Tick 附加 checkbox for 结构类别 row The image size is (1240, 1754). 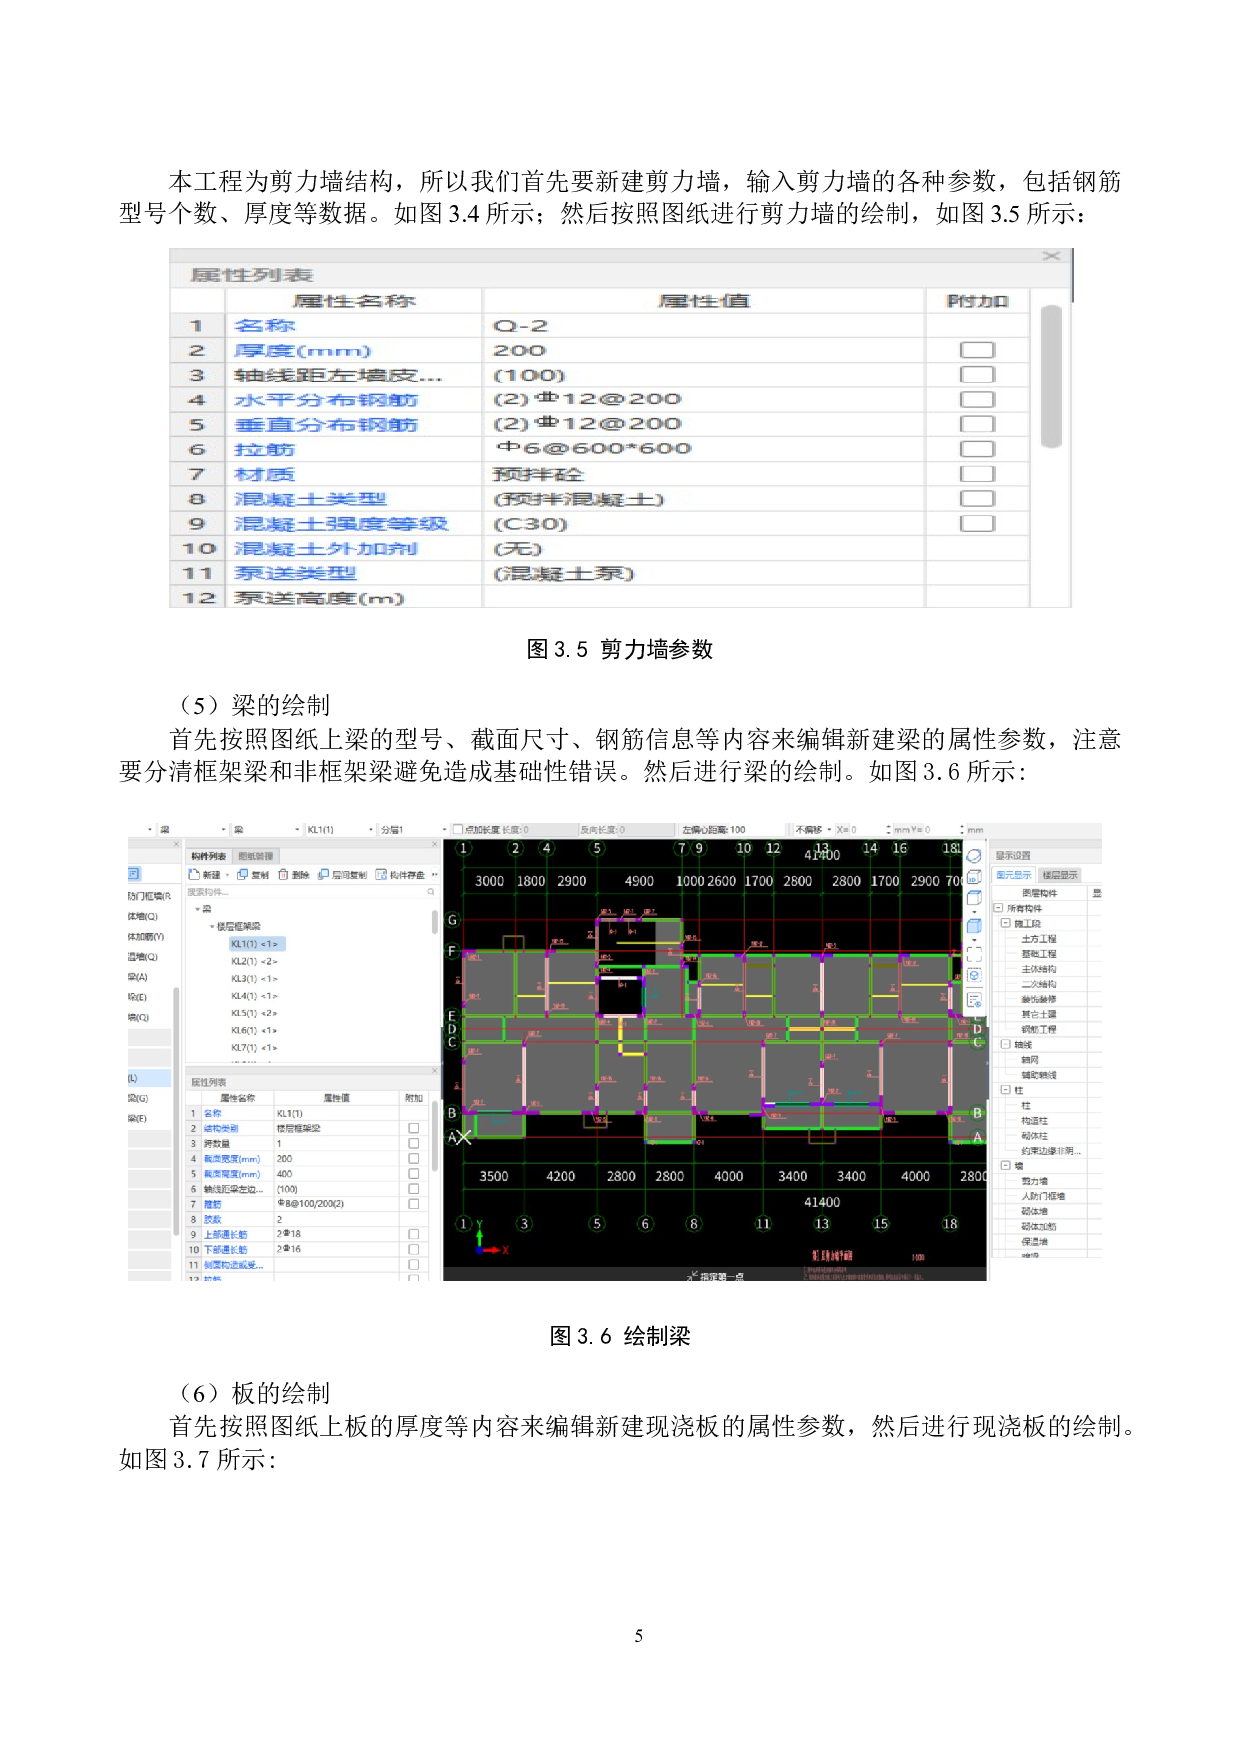(x=413, y=1128)
